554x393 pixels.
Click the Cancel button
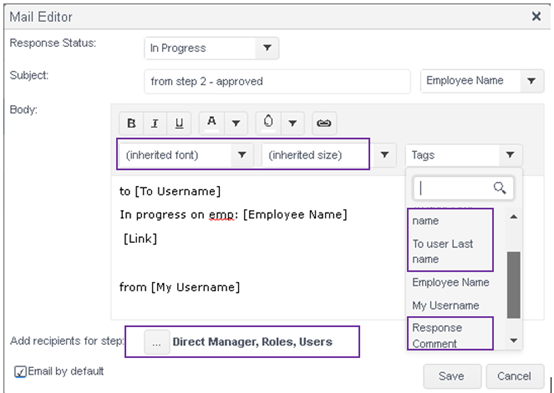(x=514, y=376)
